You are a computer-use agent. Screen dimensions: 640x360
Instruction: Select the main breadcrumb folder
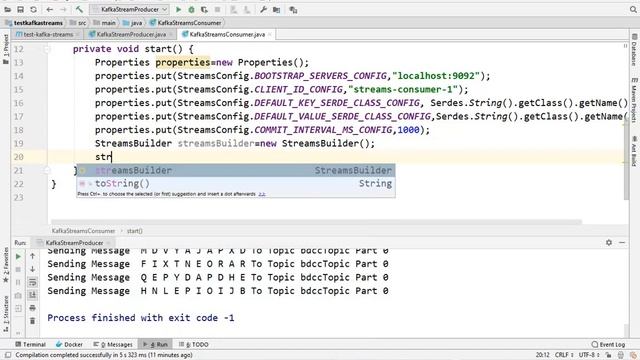104,23
